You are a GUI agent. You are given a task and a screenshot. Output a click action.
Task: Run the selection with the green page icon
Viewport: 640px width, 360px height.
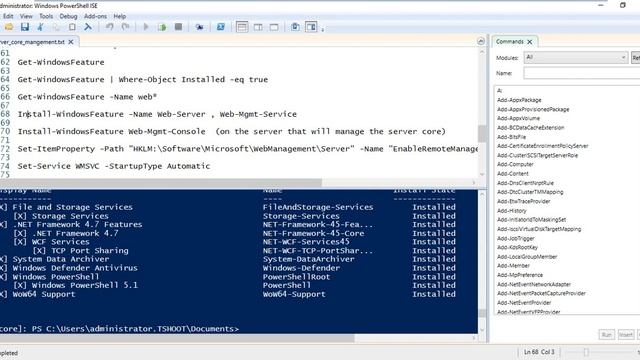162,27
